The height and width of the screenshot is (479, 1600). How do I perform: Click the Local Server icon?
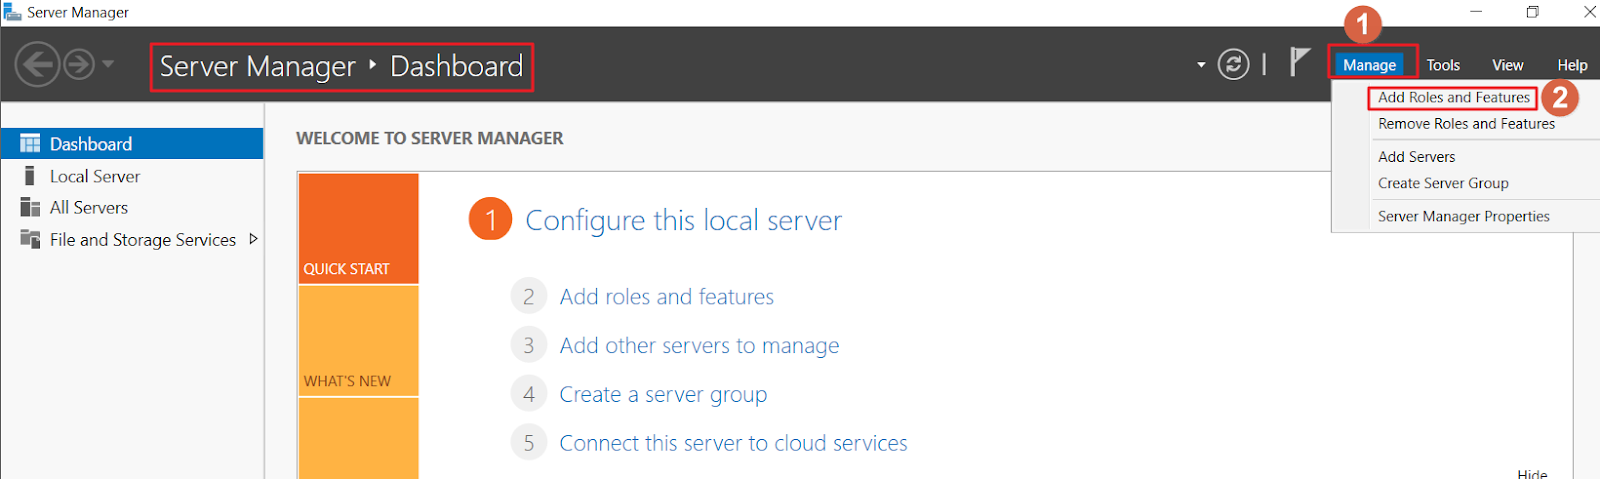tap(30, 176)
